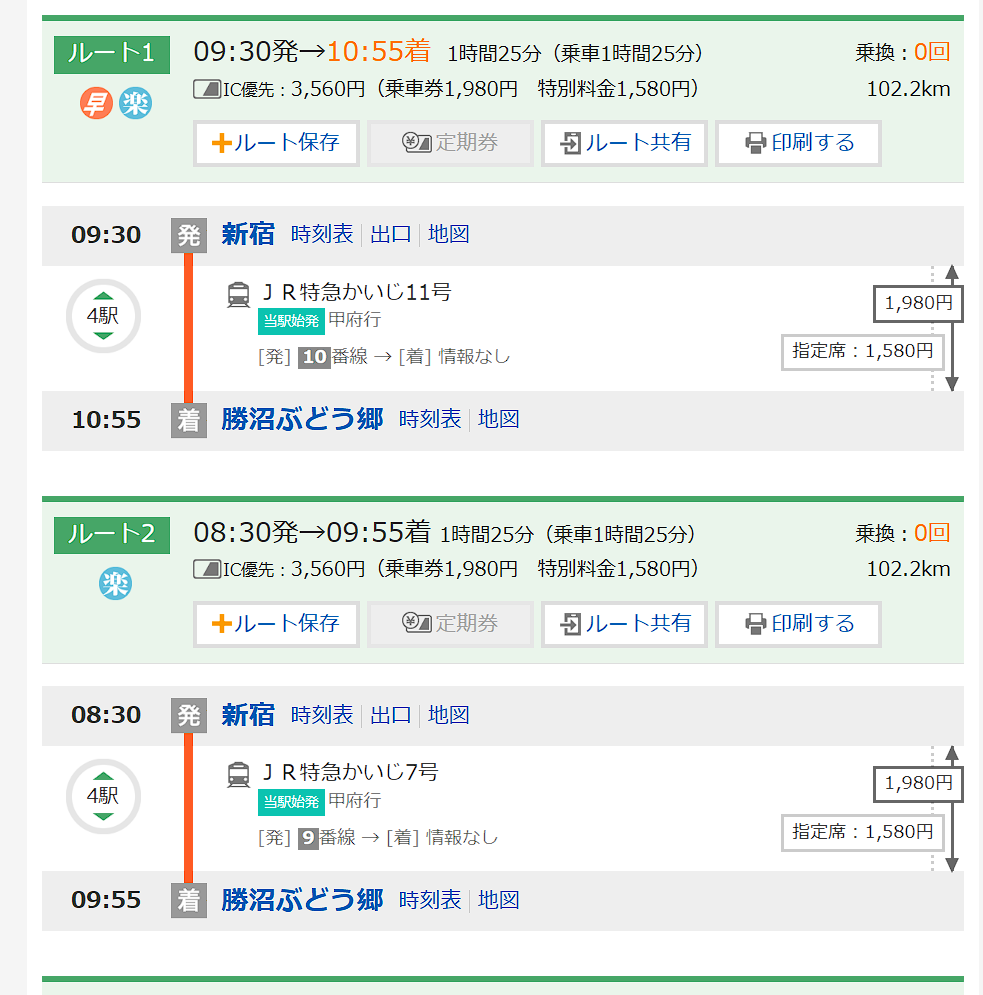Image resolution: width=983 pixels, height=995 pixels.
Task: Click the train icon beside かいじ7号
Action: click(x=239, y=774)
